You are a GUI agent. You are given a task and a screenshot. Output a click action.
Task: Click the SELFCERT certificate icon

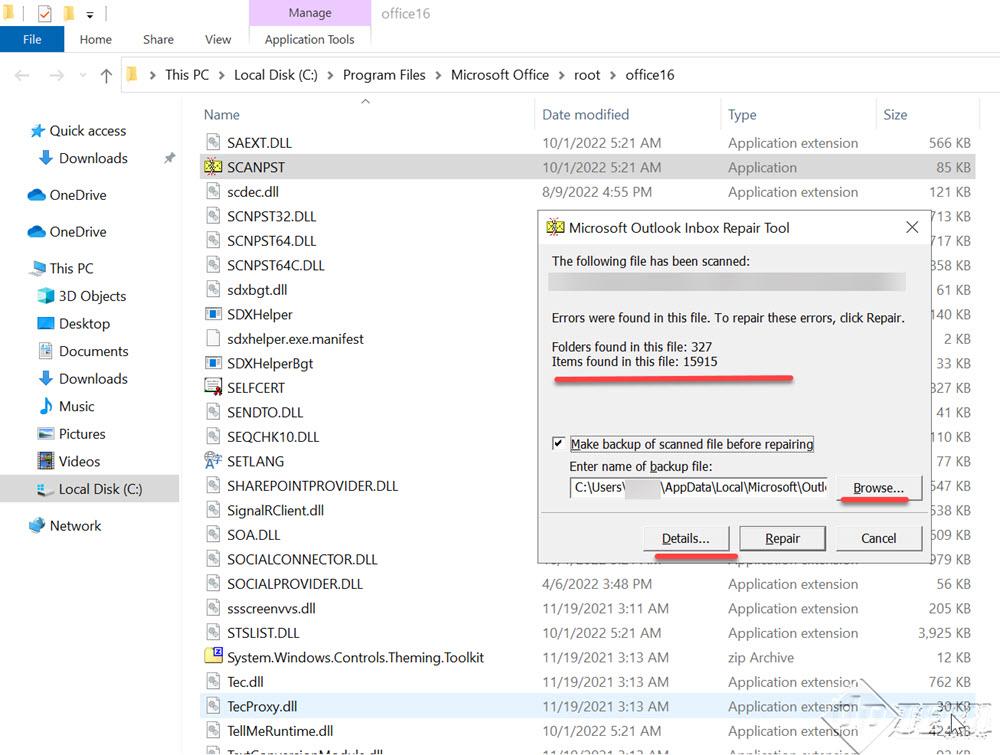(x=213, y=387)
